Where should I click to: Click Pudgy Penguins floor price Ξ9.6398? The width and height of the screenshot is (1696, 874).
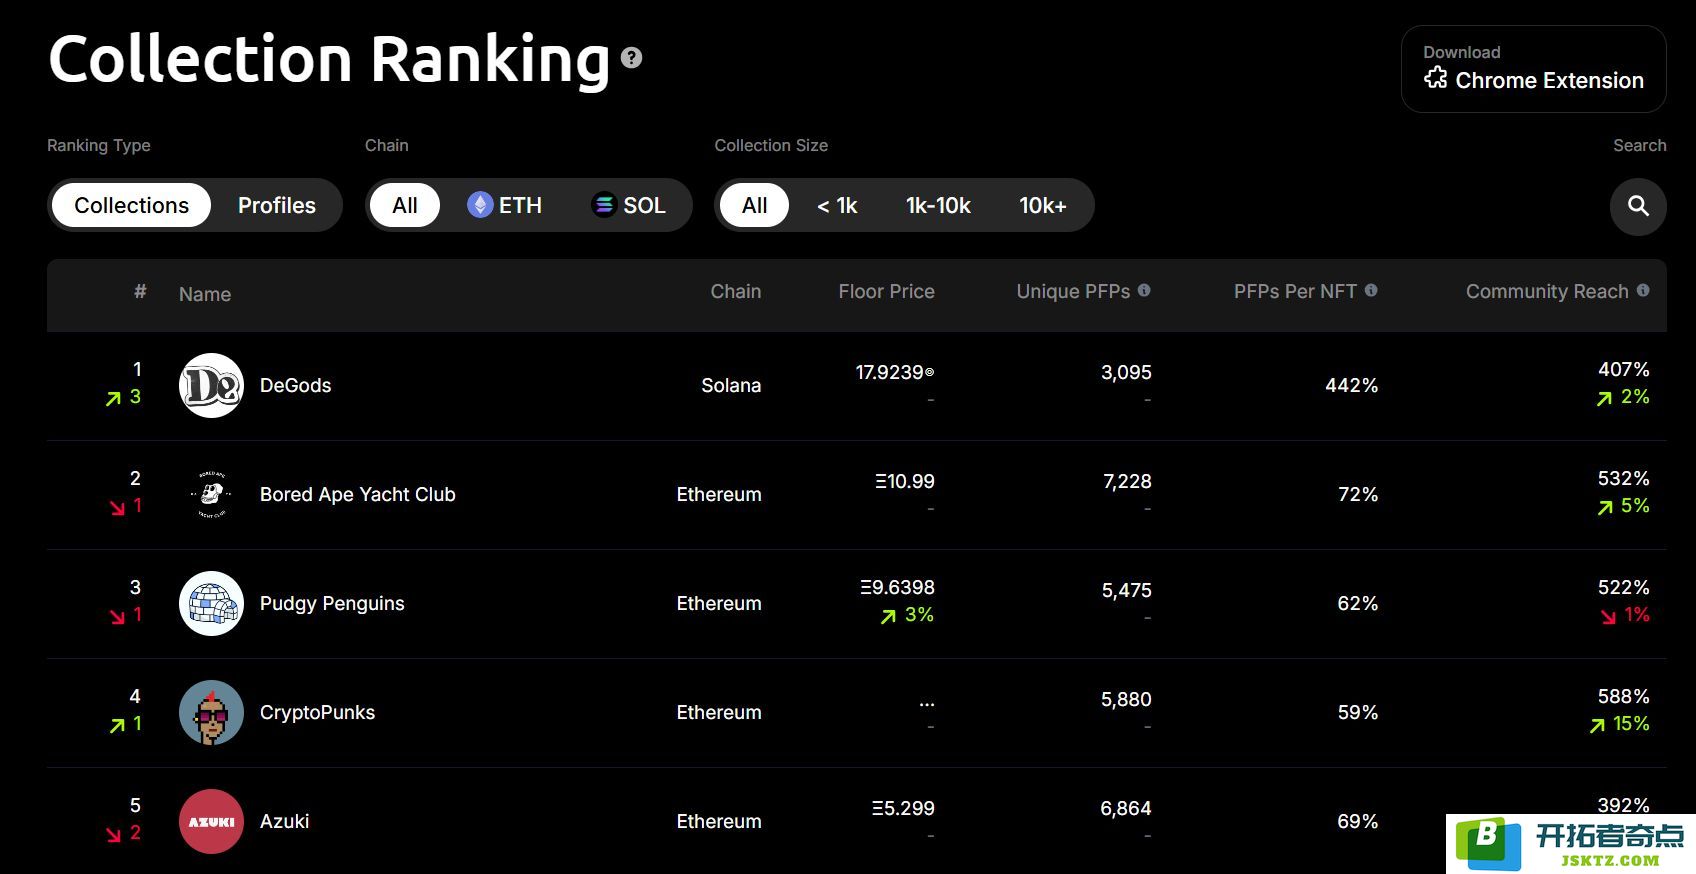point(897,587)
